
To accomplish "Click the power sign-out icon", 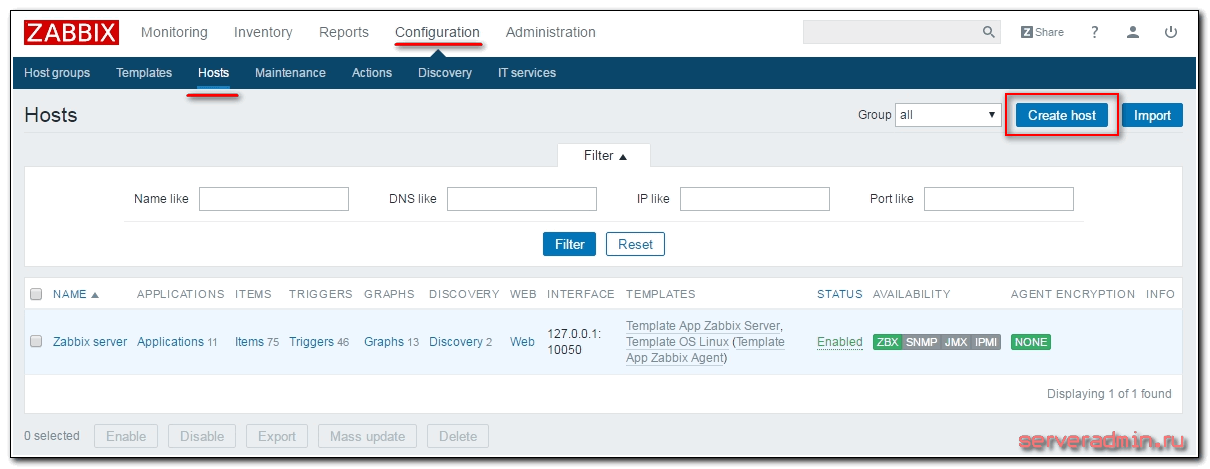I will point(1171,32).
